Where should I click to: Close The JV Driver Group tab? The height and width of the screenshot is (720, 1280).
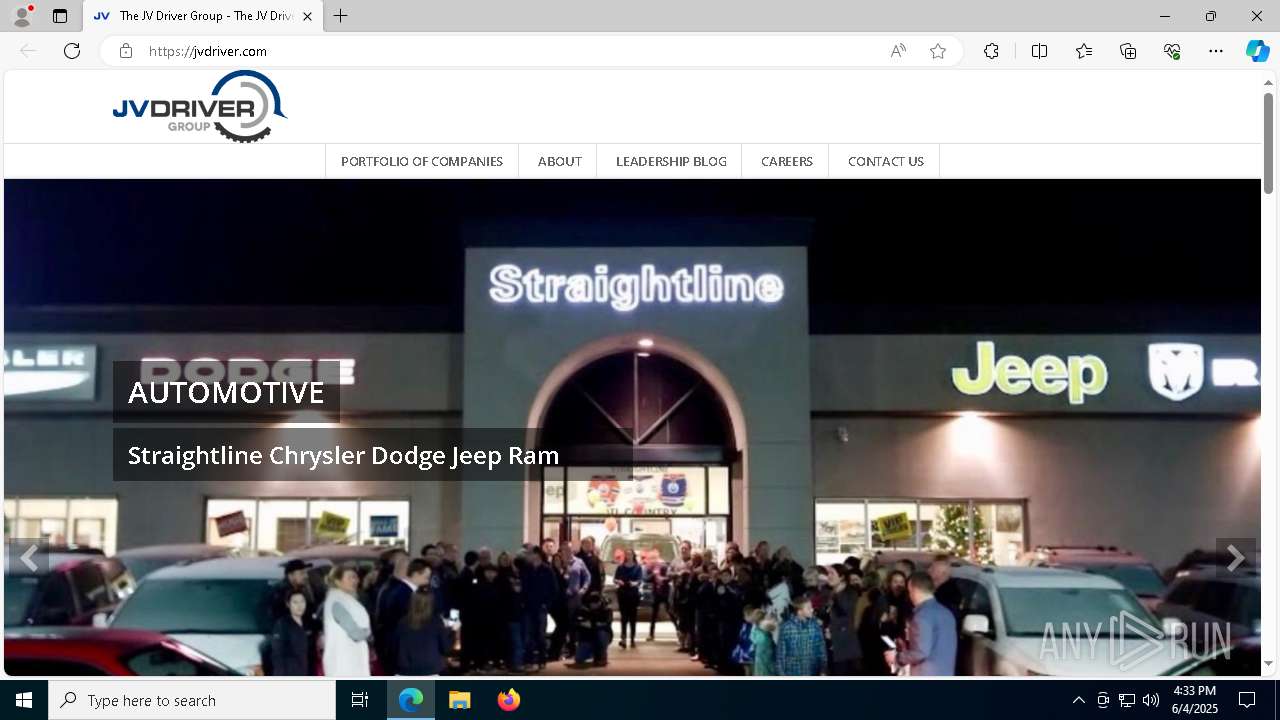308,17
